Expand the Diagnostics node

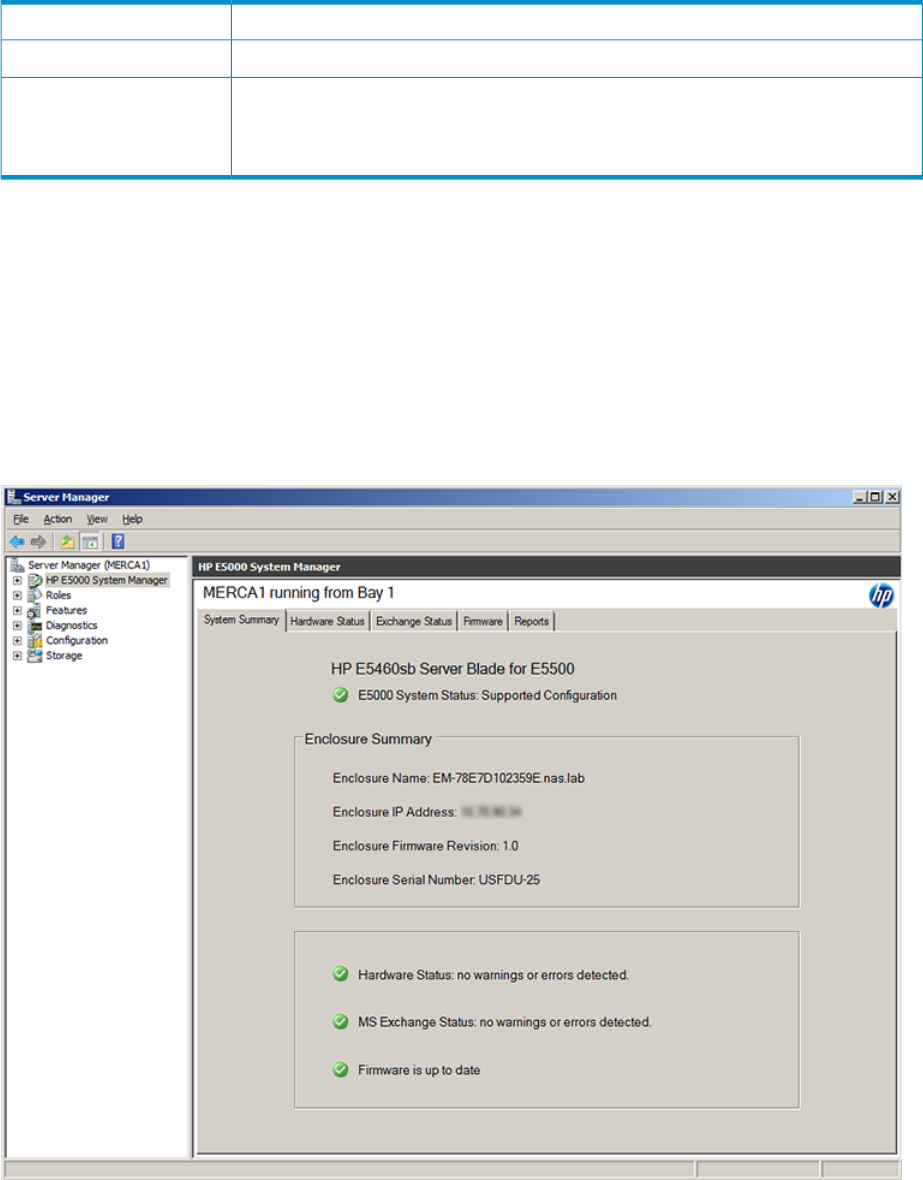[17, 625]
